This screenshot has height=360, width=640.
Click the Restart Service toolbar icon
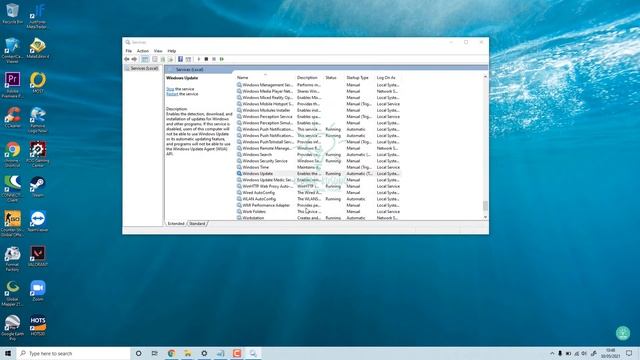(222, 59)
